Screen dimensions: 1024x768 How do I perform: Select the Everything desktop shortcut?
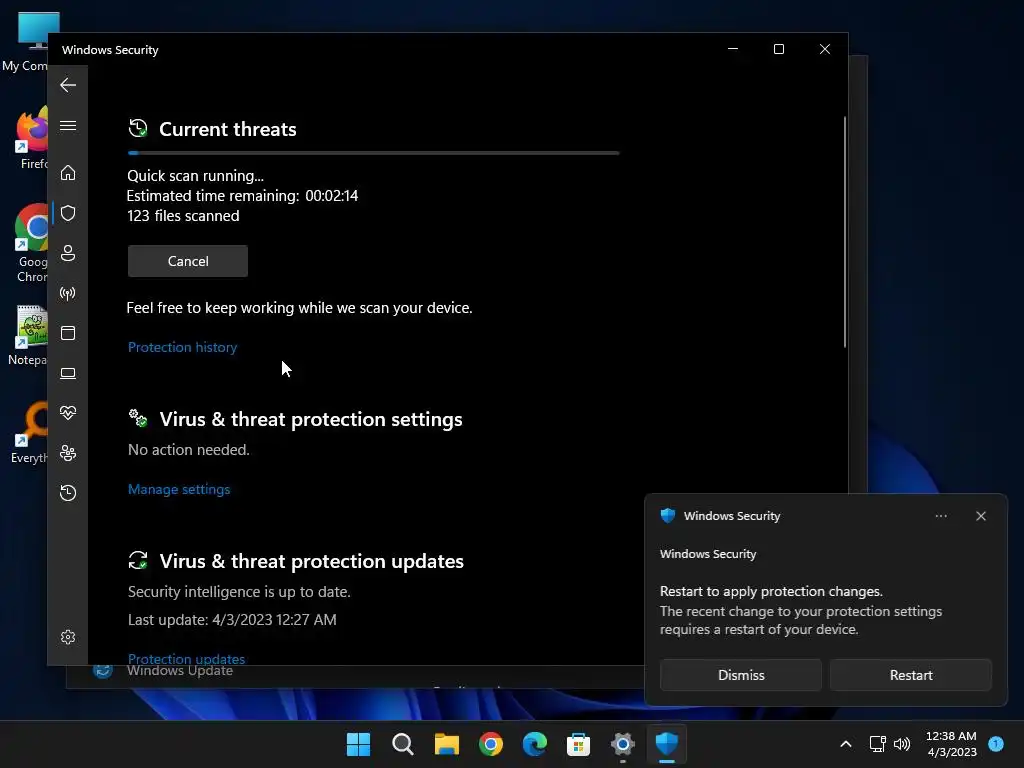[x=29, y=433]
